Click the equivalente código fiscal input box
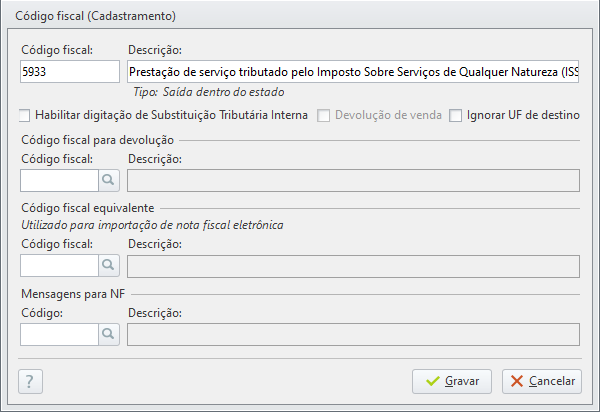Screen dimensions: 600x412 point(60,265)
